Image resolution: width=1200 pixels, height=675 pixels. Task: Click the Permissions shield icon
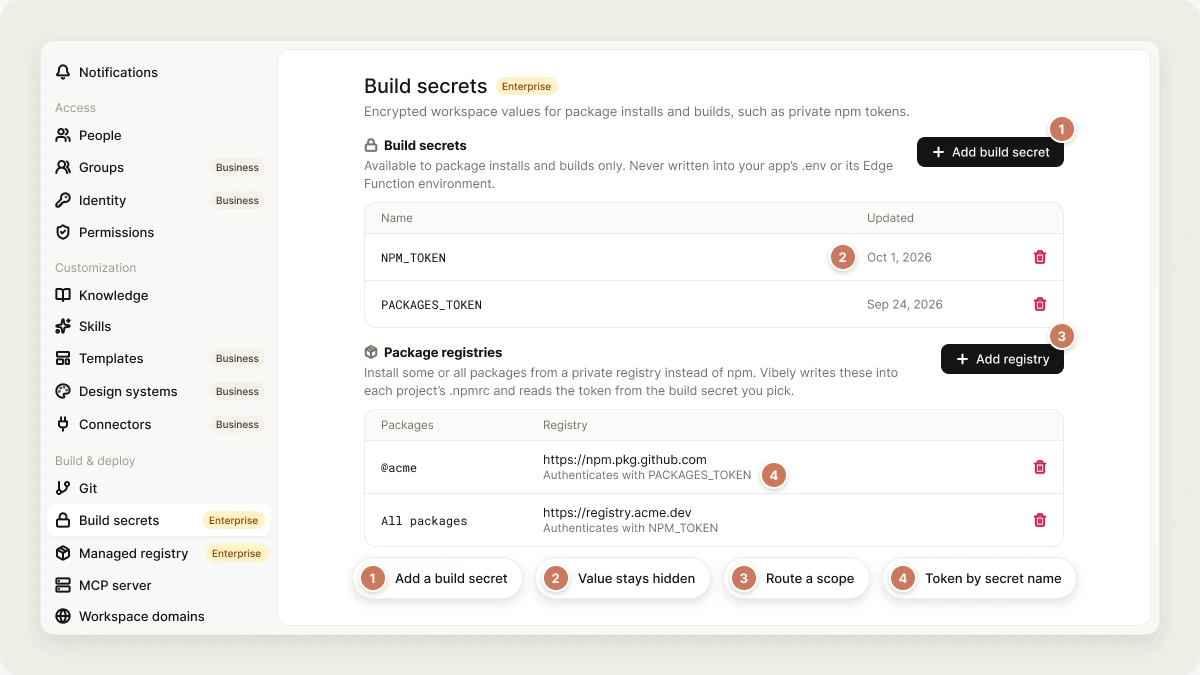click(x=63, y=232)
